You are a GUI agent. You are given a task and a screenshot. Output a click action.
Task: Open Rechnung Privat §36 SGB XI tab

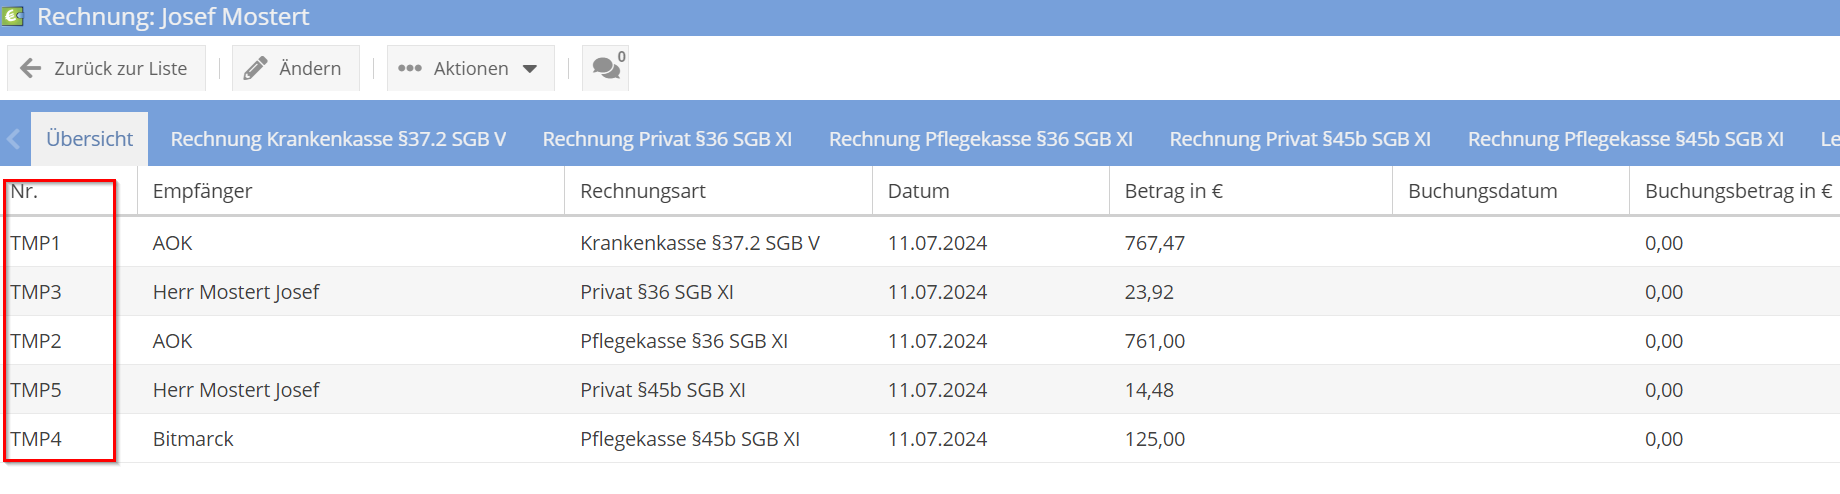pyautogui.click(x=667, y=139)
